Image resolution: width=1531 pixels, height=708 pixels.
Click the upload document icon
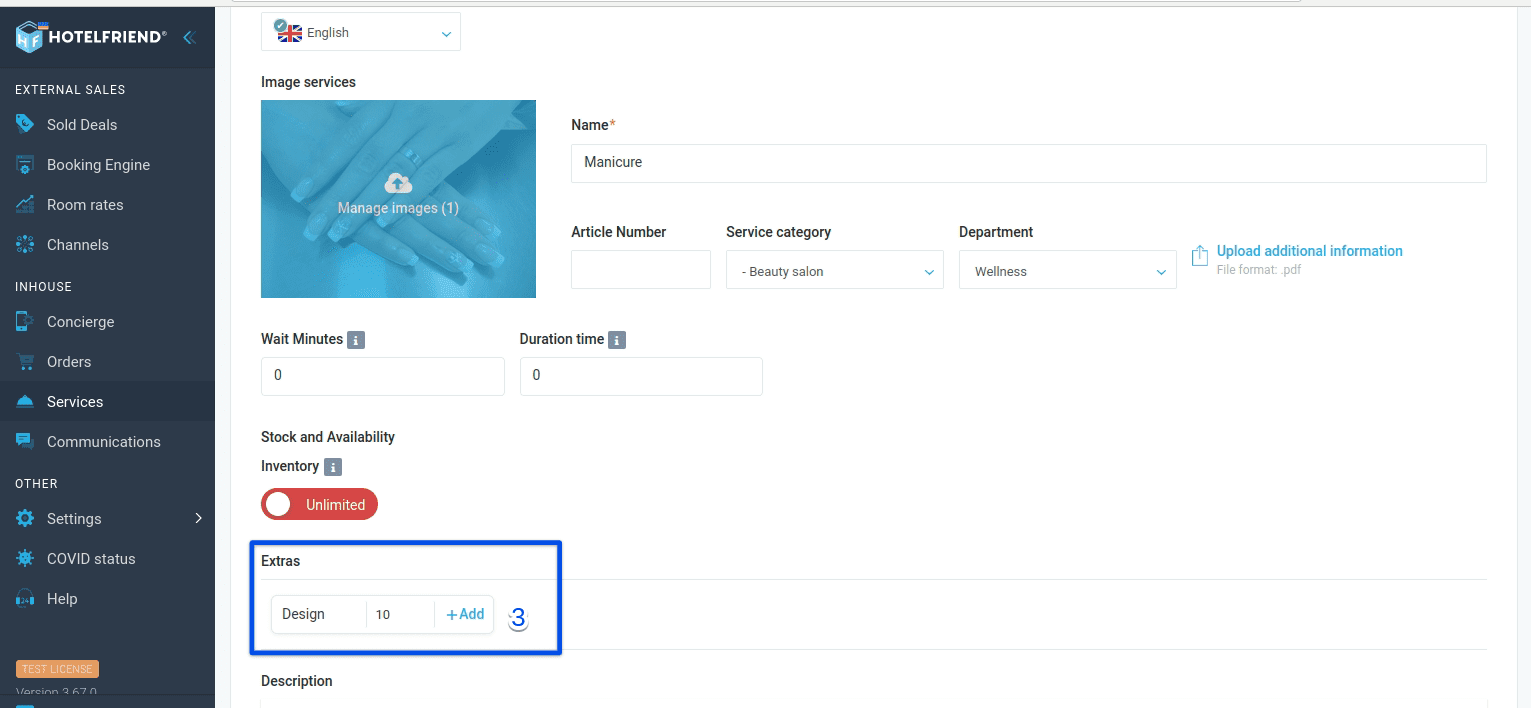(x=1200, y=256)
